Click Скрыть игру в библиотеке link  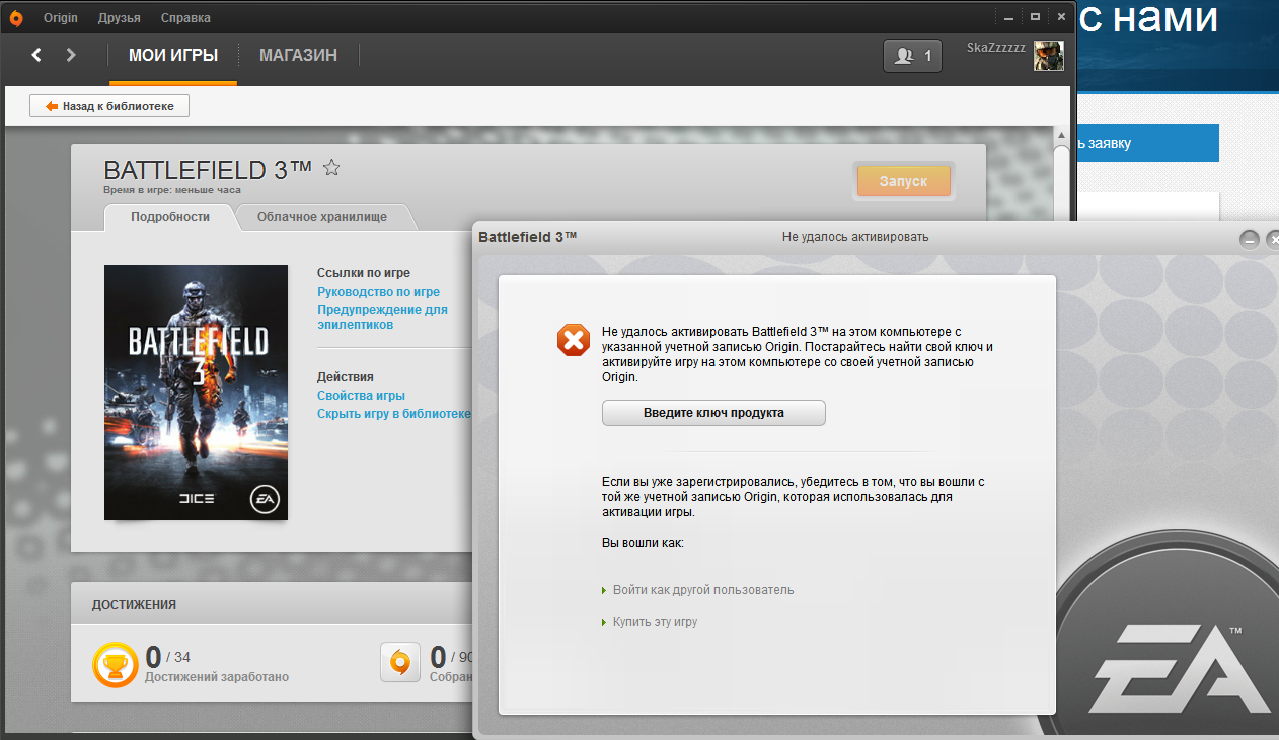[394, 414]
